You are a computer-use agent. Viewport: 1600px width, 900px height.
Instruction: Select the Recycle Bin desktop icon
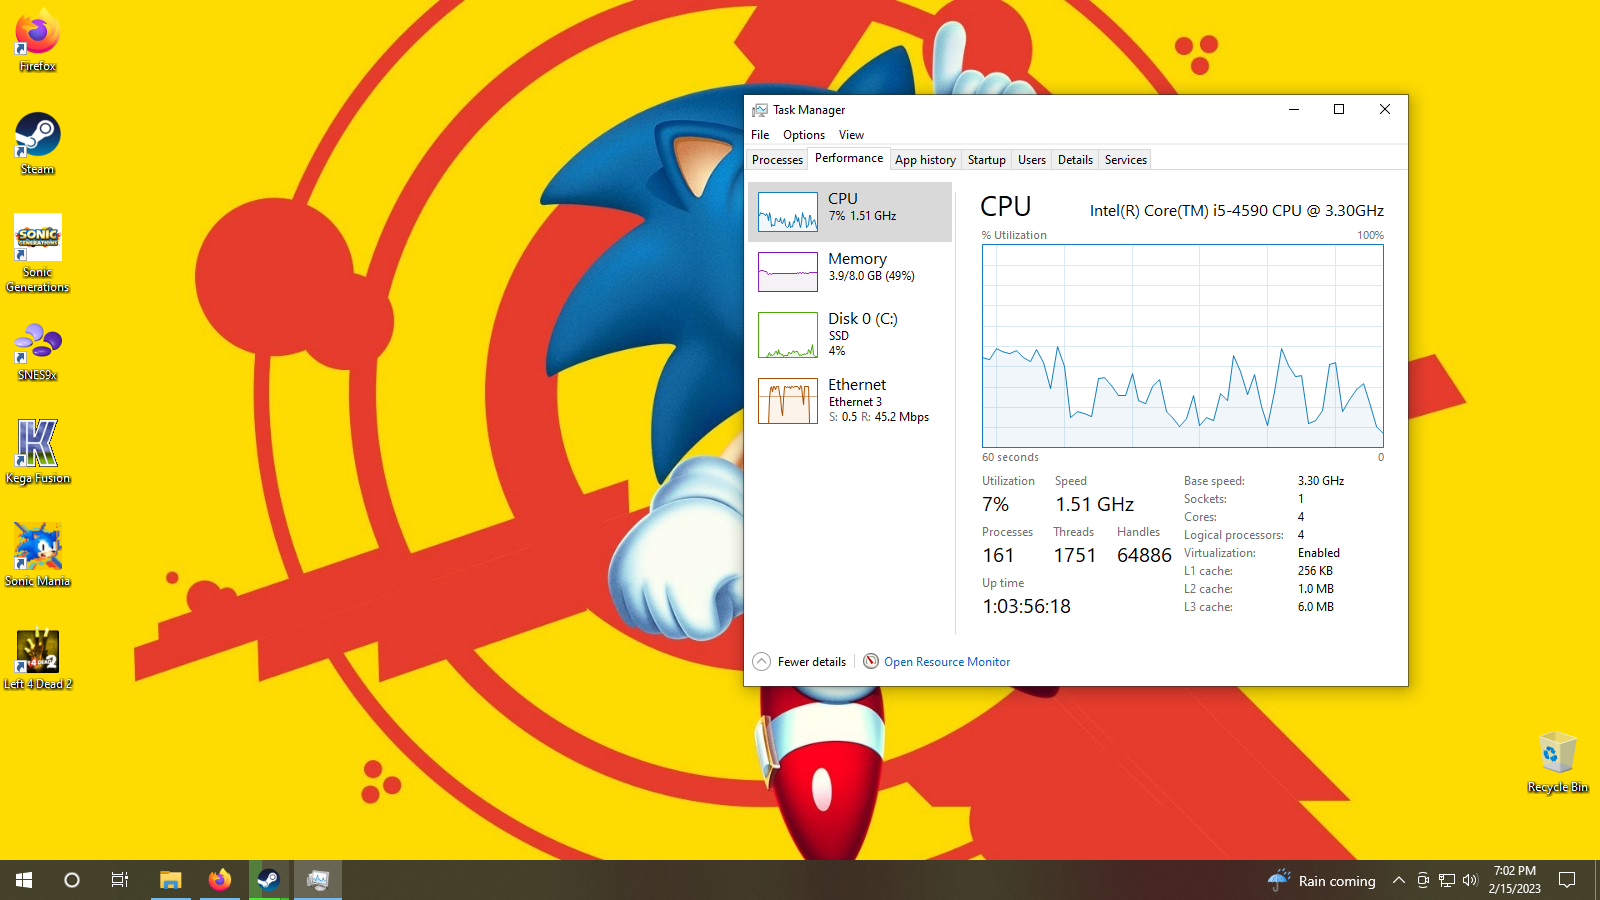coord(1557,763)
